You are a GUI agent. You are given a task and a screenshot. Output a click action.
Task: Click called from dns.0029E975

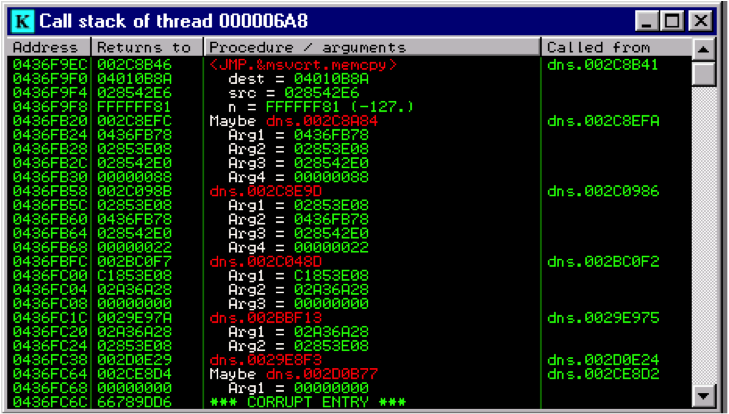[x=603, y=318]
